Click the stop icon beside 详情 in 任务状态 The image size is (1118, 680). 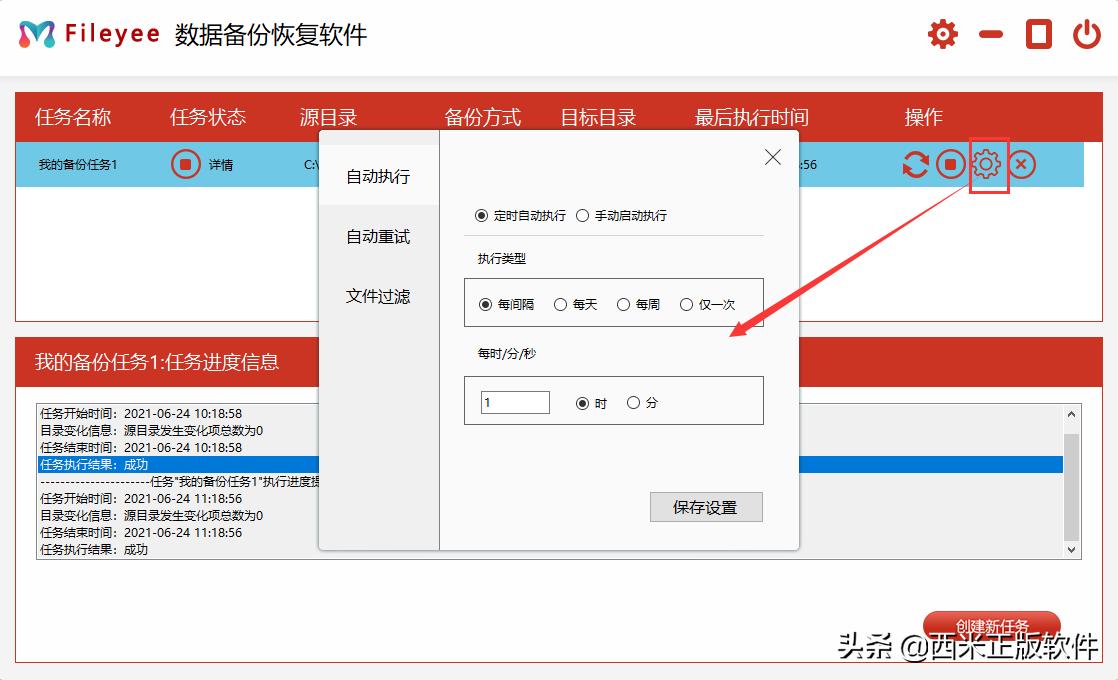(184, 164)
